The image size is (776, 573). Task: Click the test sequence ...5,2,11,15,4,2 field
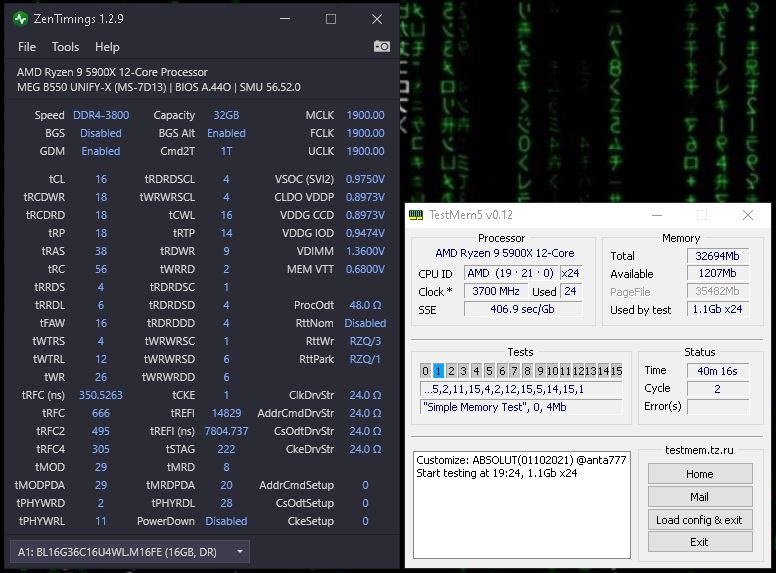[521, 389]
